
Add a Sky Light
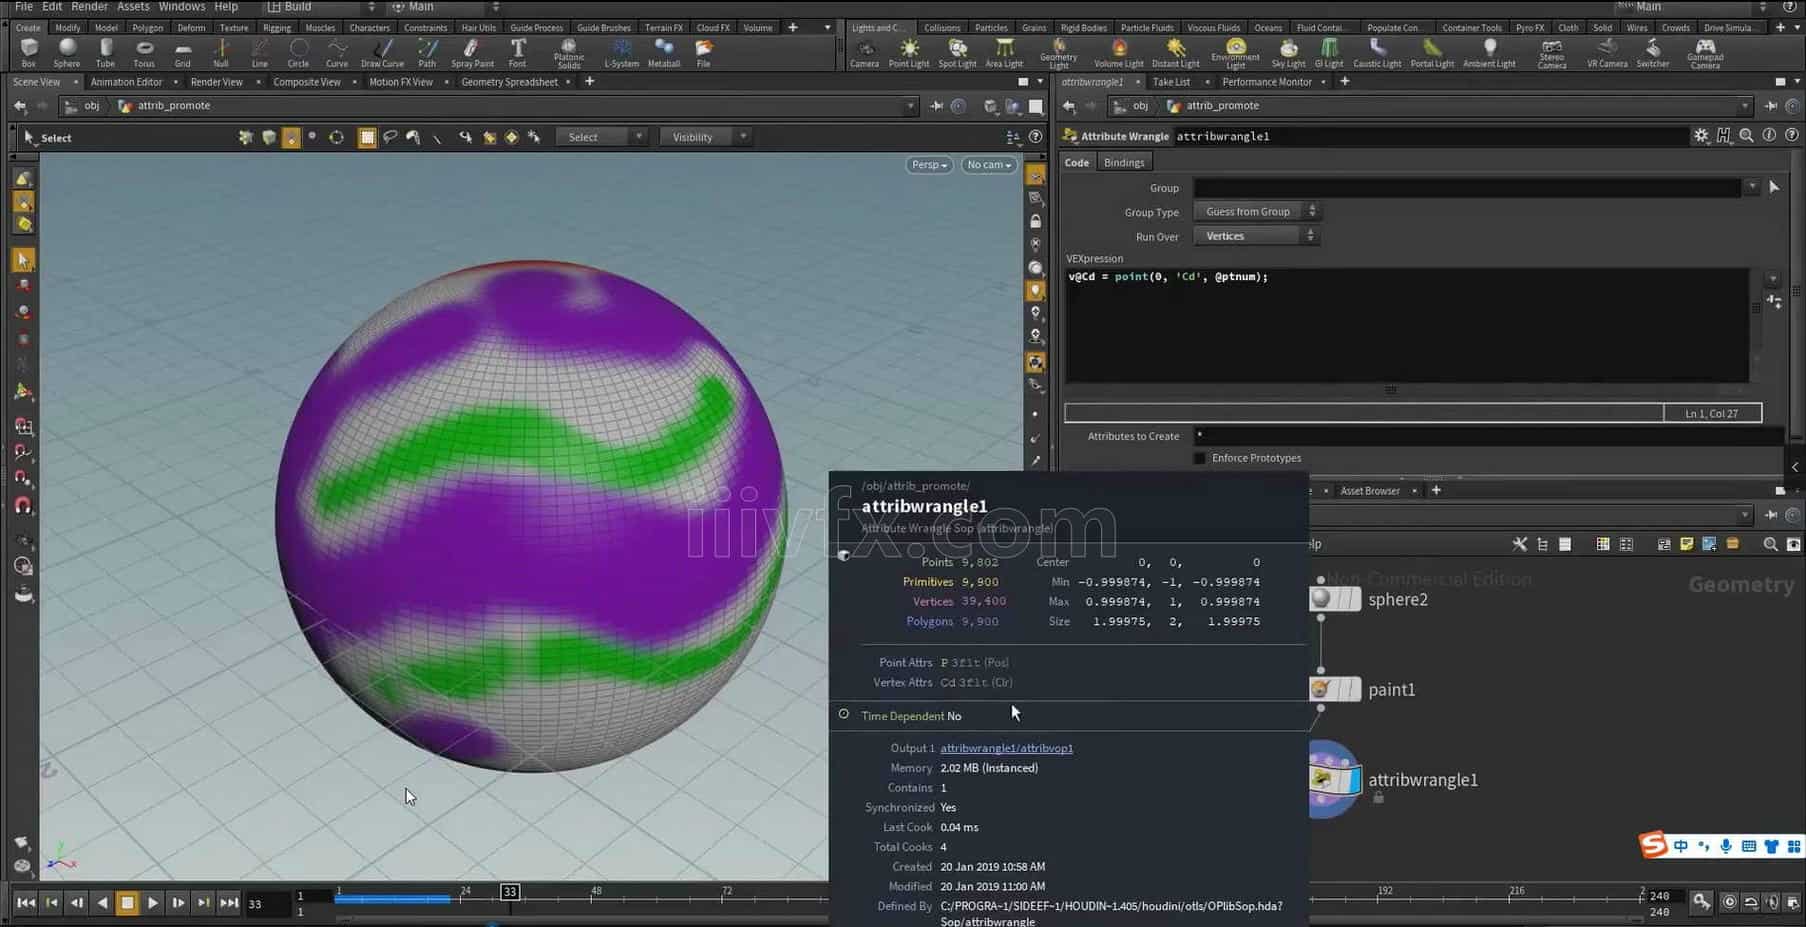tap(1288, 53)
